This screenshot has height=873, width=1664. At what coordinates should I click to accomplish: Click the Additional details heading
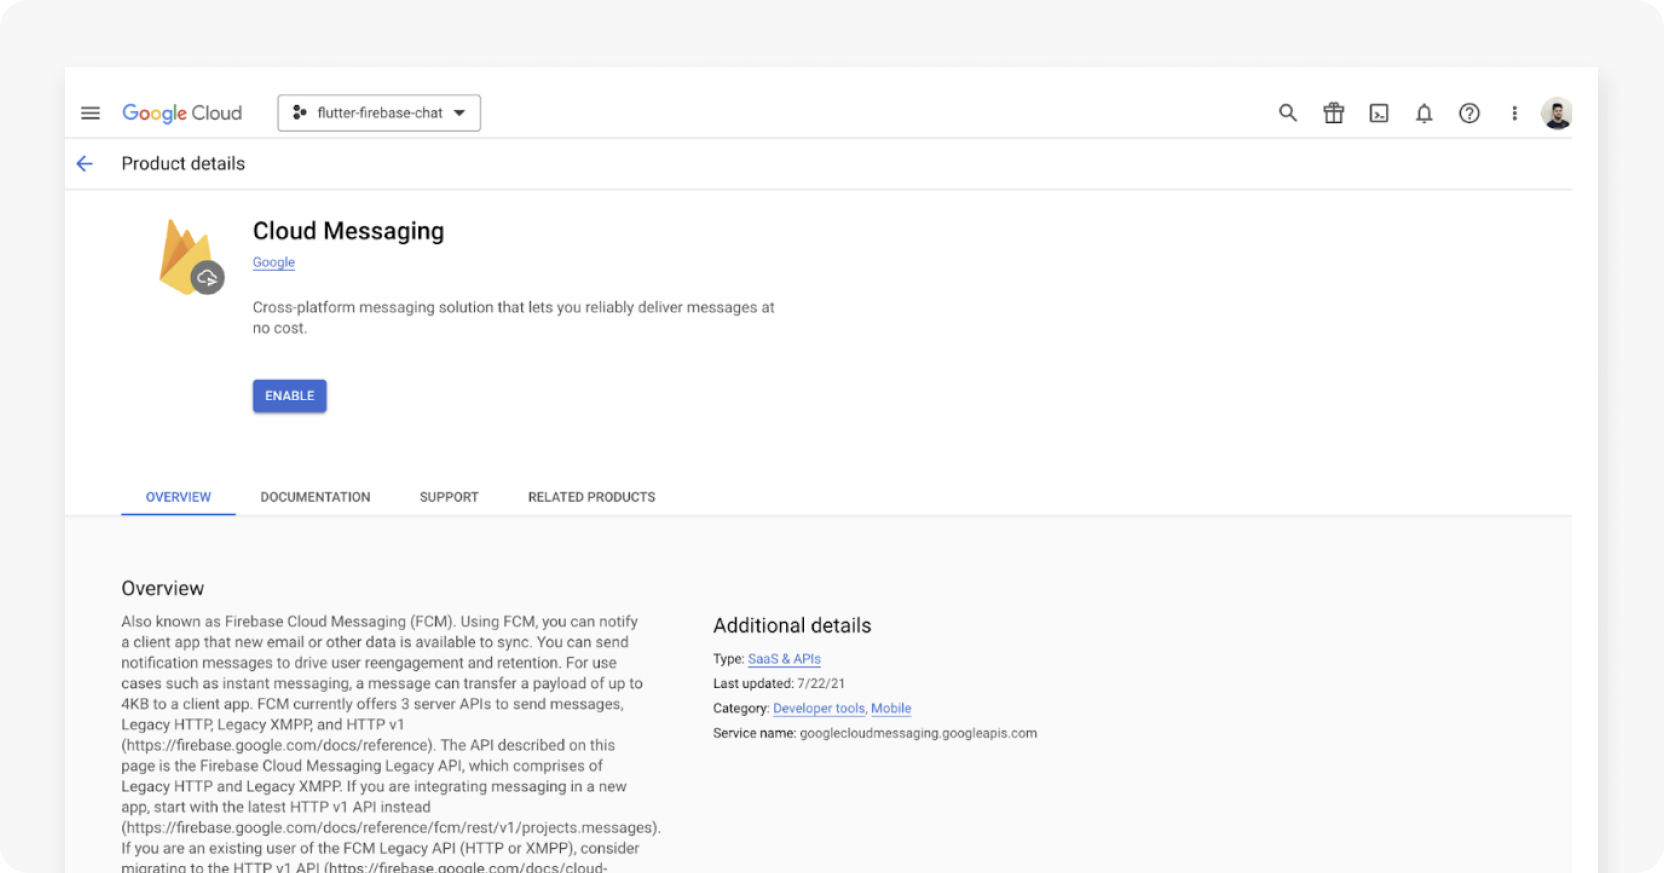click(x=792, y=625)
